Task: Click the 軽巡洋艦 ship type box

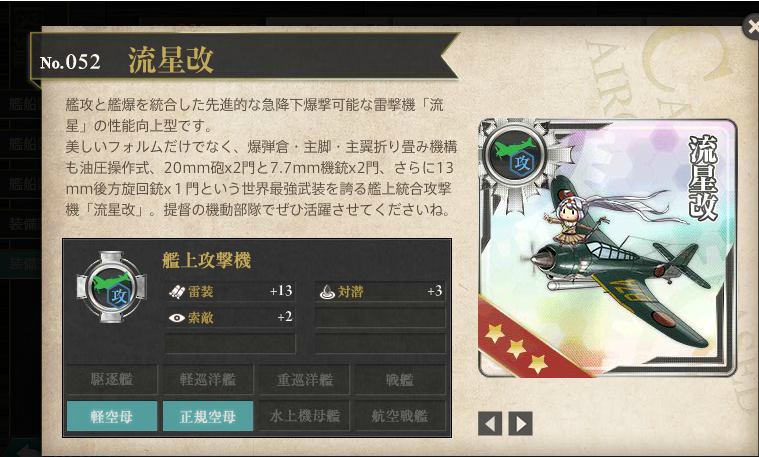Action: (x=208, y=379)
